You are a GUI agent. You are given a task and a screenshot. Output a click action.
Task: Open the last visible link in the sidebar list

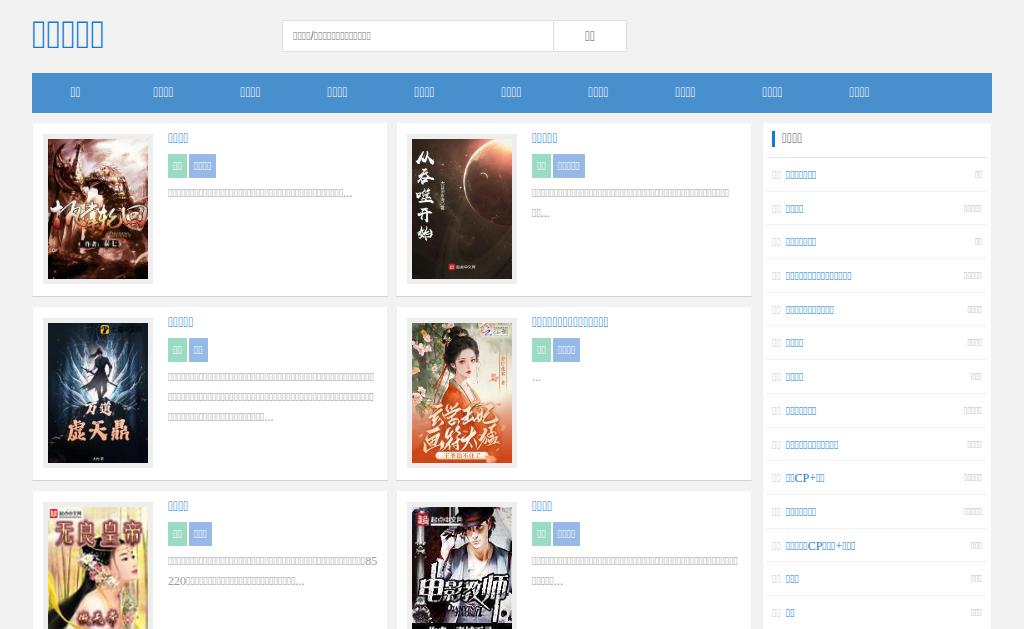click(x=790, y=613)
